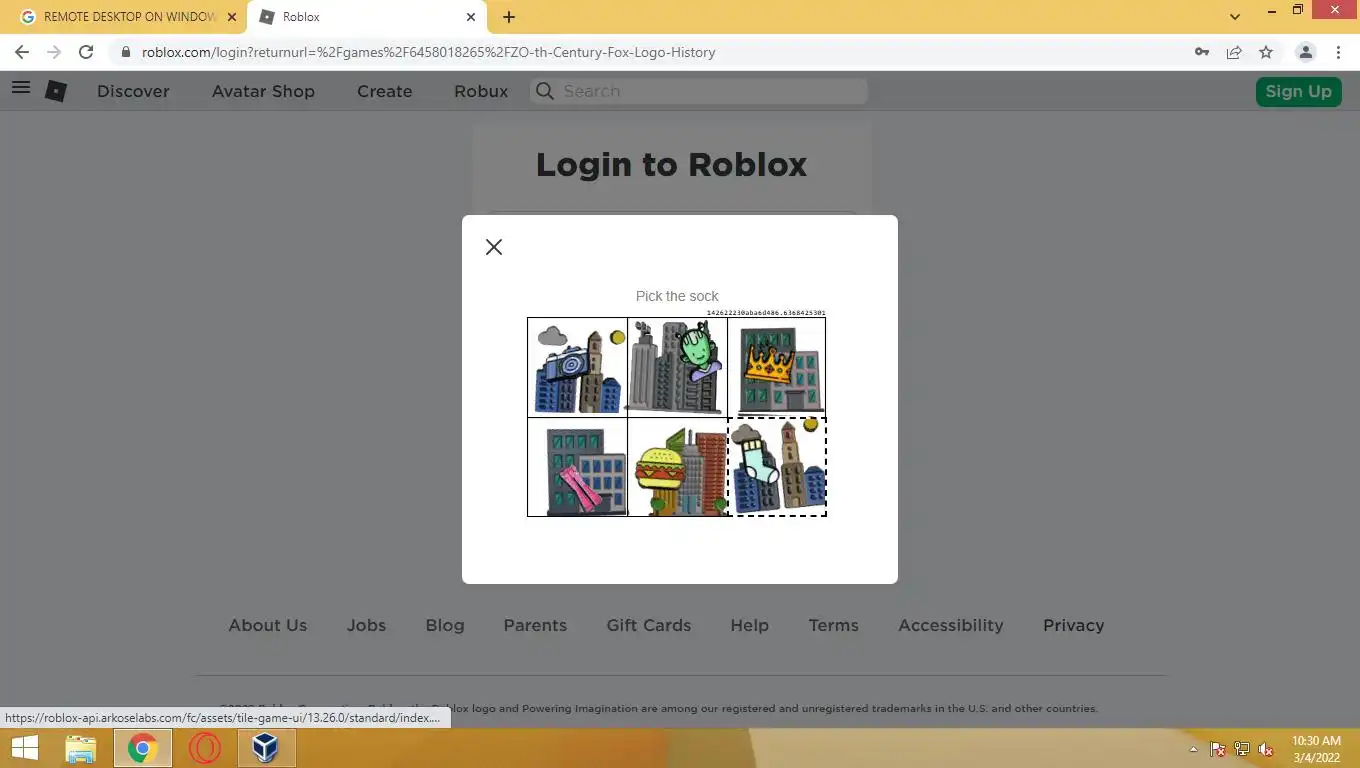Show hidden system tray icons
The width and height of the screenshot is (1360, 768).
1193,749
